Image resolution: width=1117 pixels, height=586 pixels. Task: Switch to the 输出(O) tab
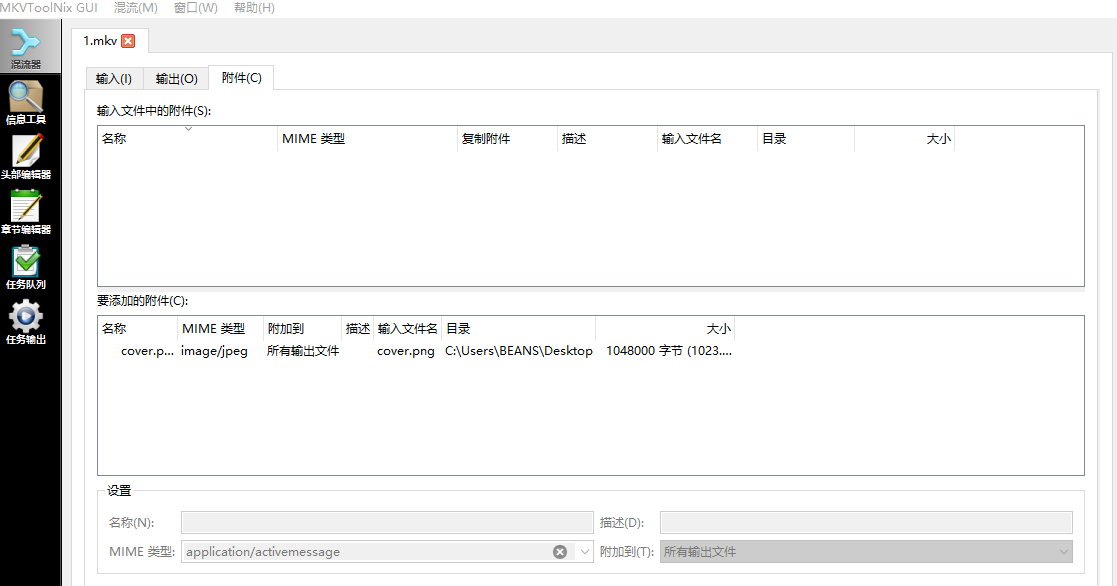pos(176,78)
